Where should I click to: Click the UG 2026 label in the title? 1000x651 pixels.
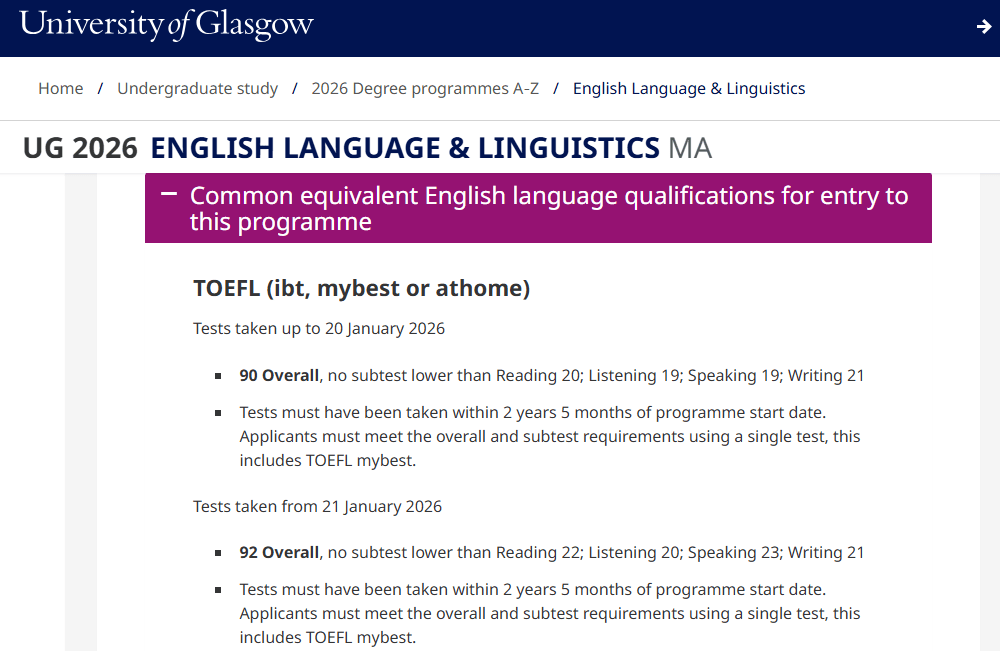coord(80,148)
